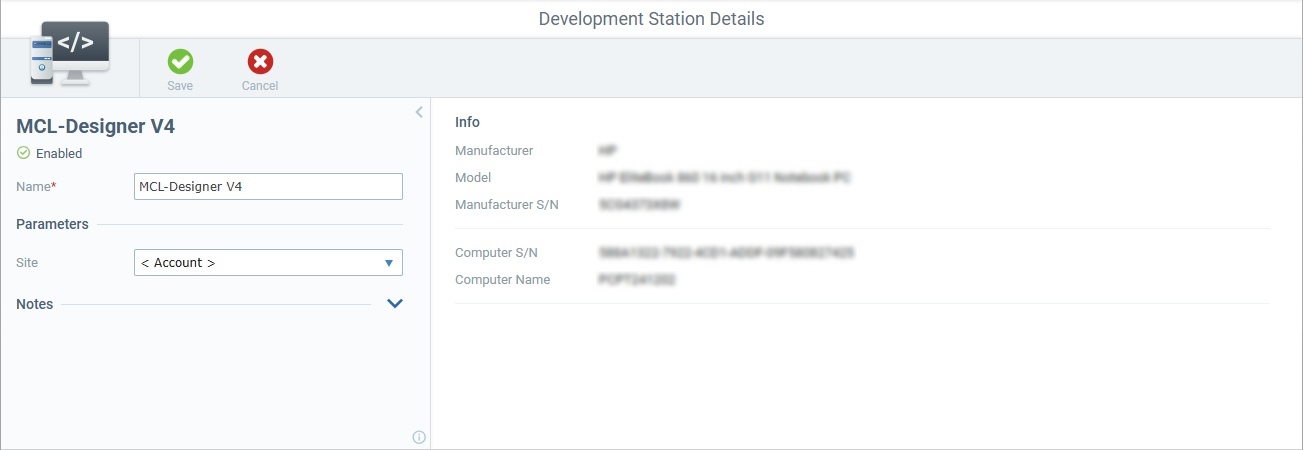Click the Model label

point(473,178)
